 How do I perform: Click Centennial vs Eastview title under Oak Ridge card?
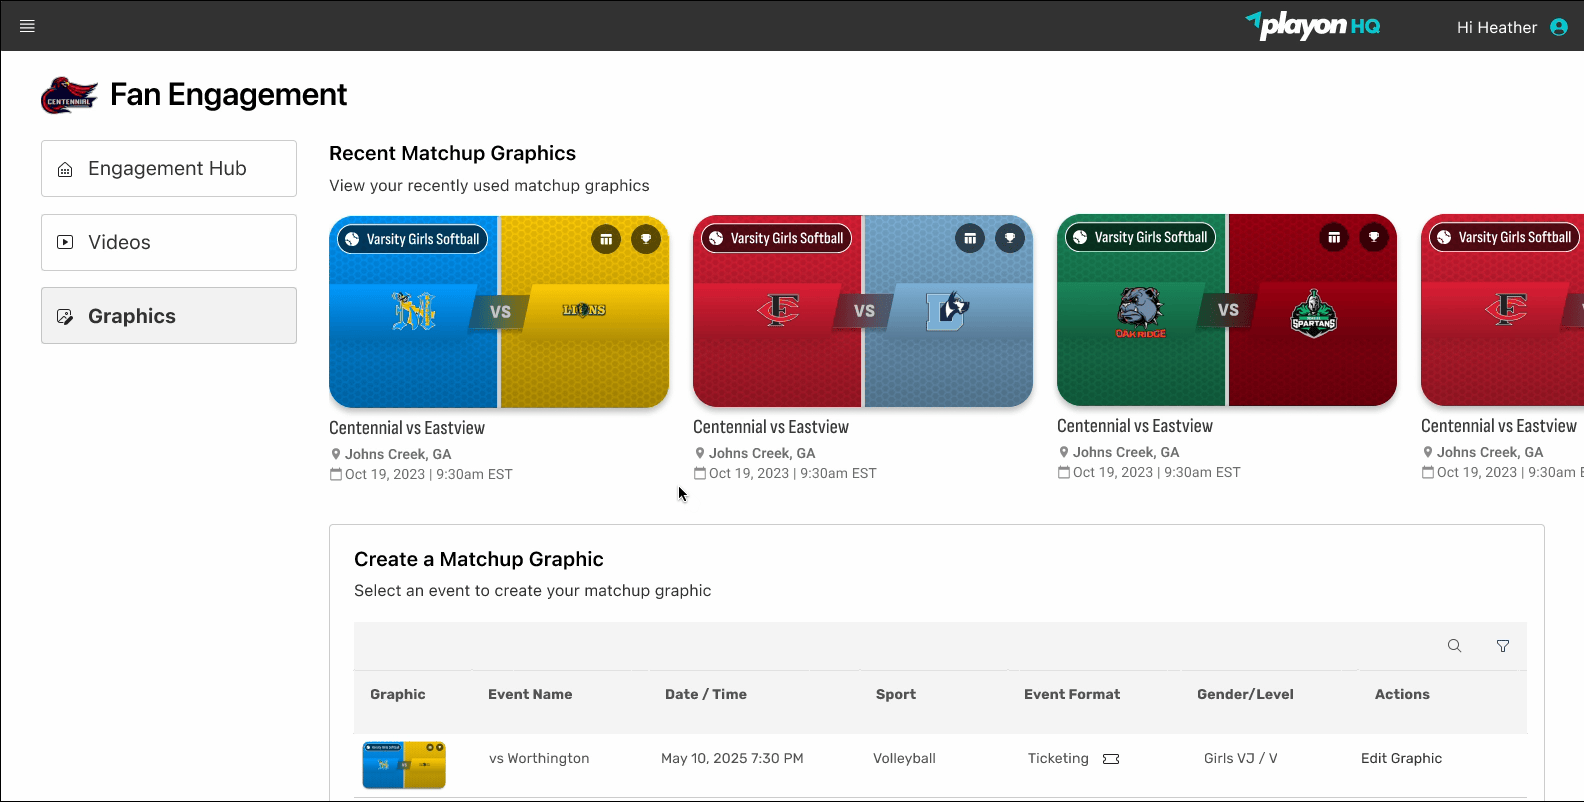pos(1135,426)
